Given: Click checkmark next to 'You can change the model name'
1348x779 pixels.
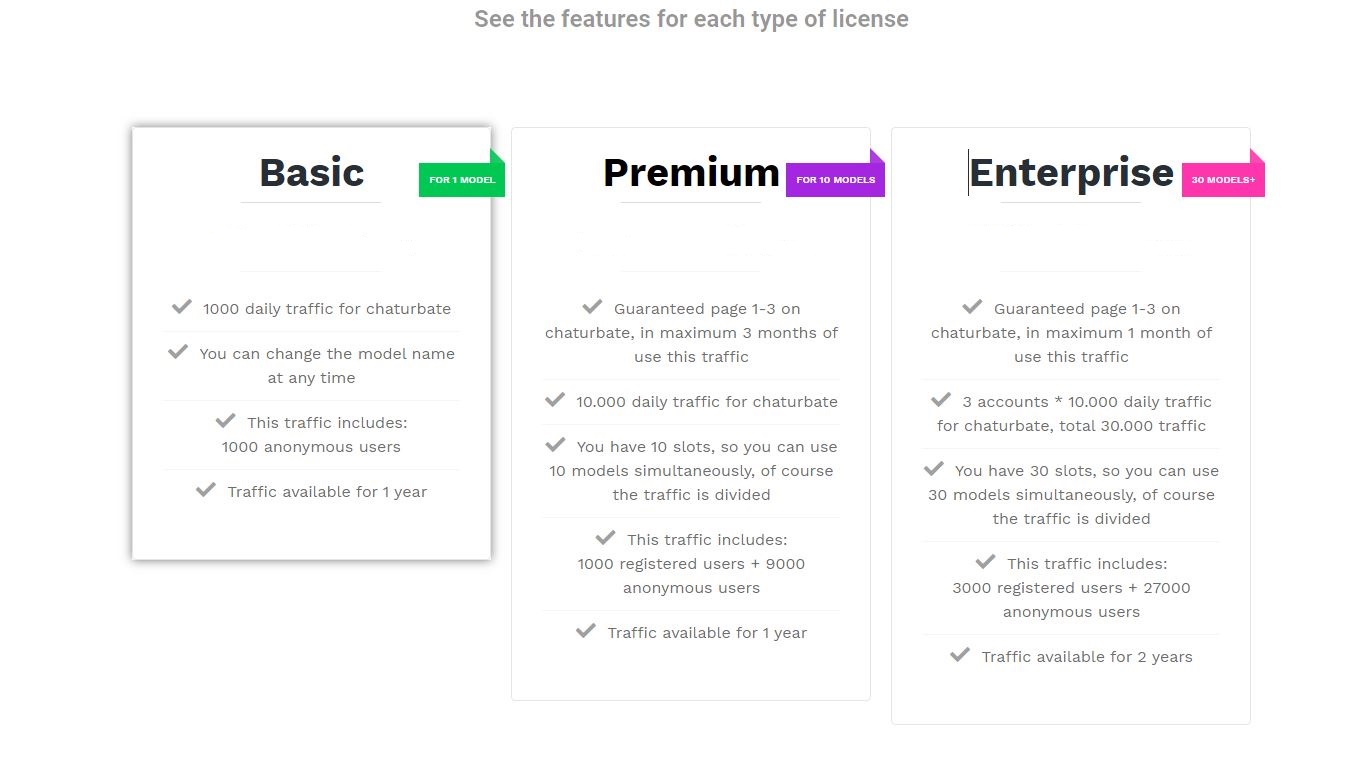Looking at the screenshot, I should [178, 352].
